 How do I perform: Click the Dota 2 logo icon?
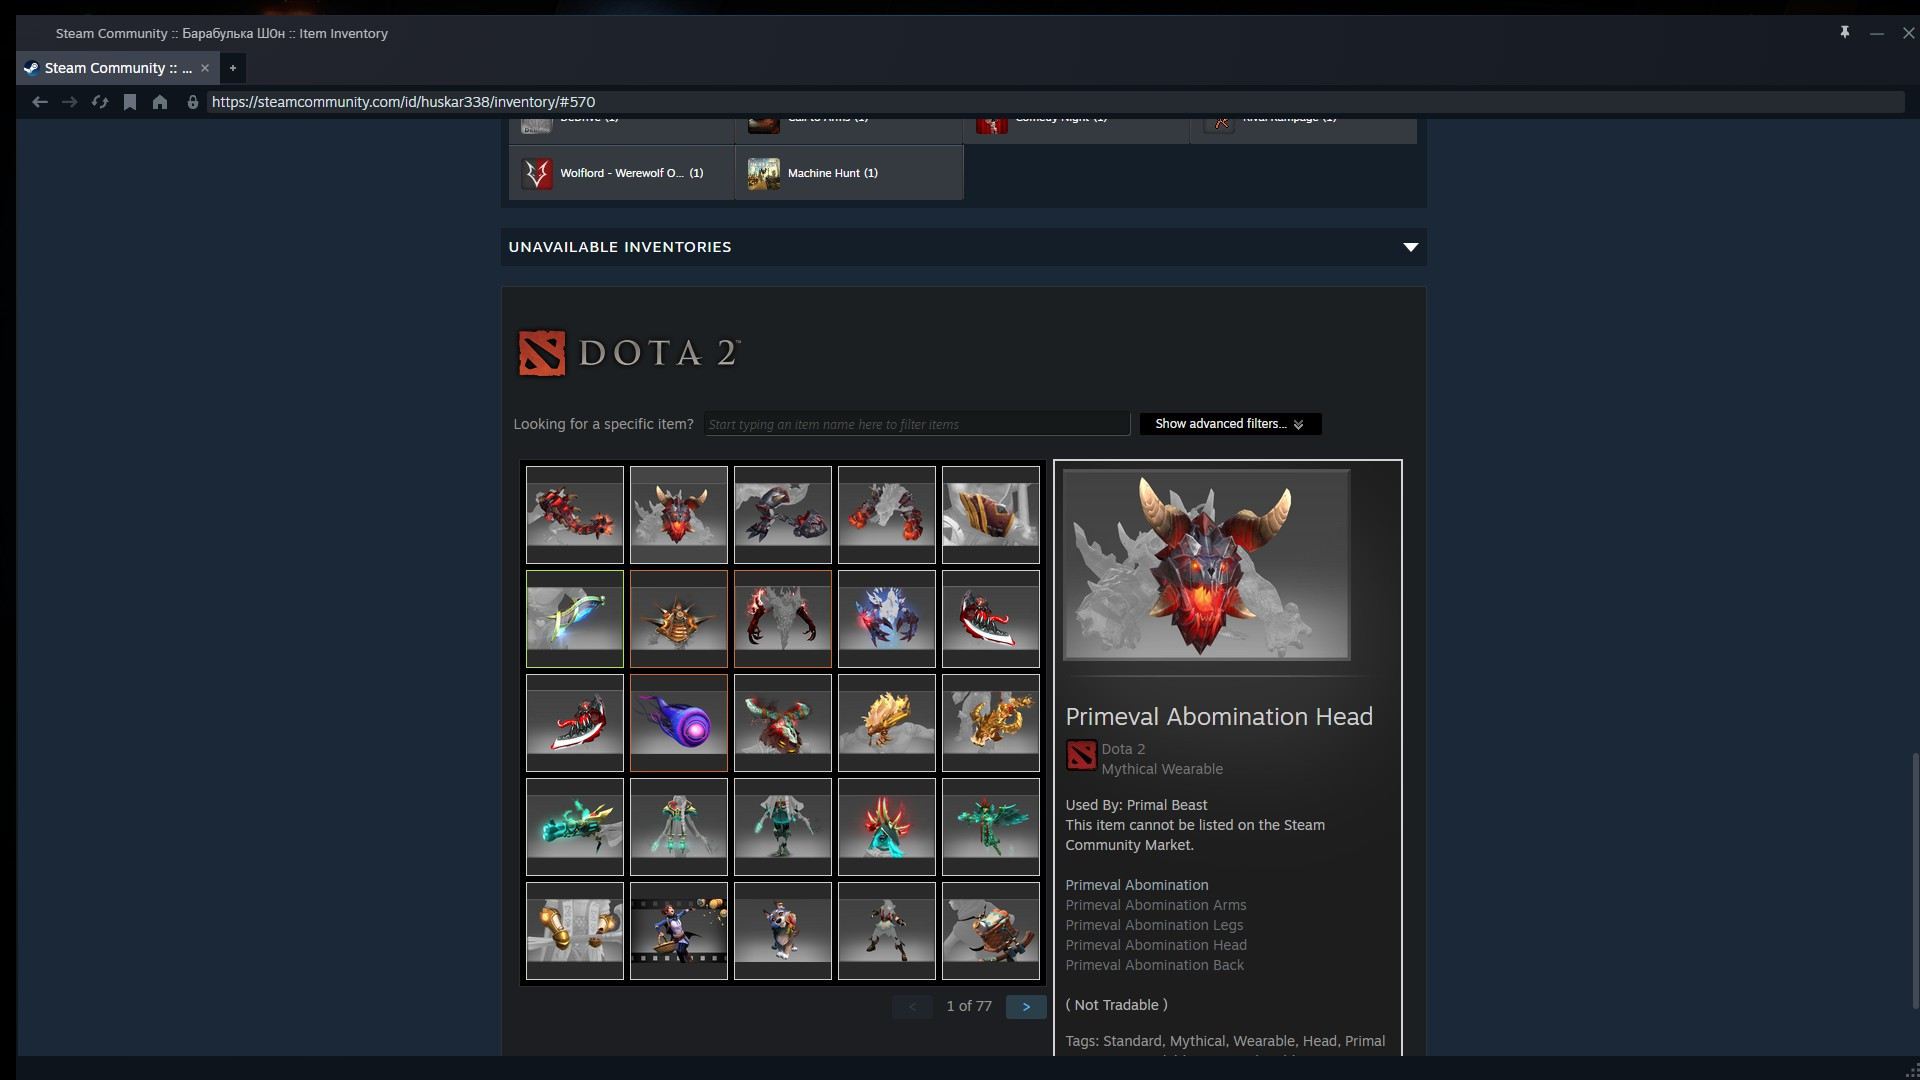[542, 353]
